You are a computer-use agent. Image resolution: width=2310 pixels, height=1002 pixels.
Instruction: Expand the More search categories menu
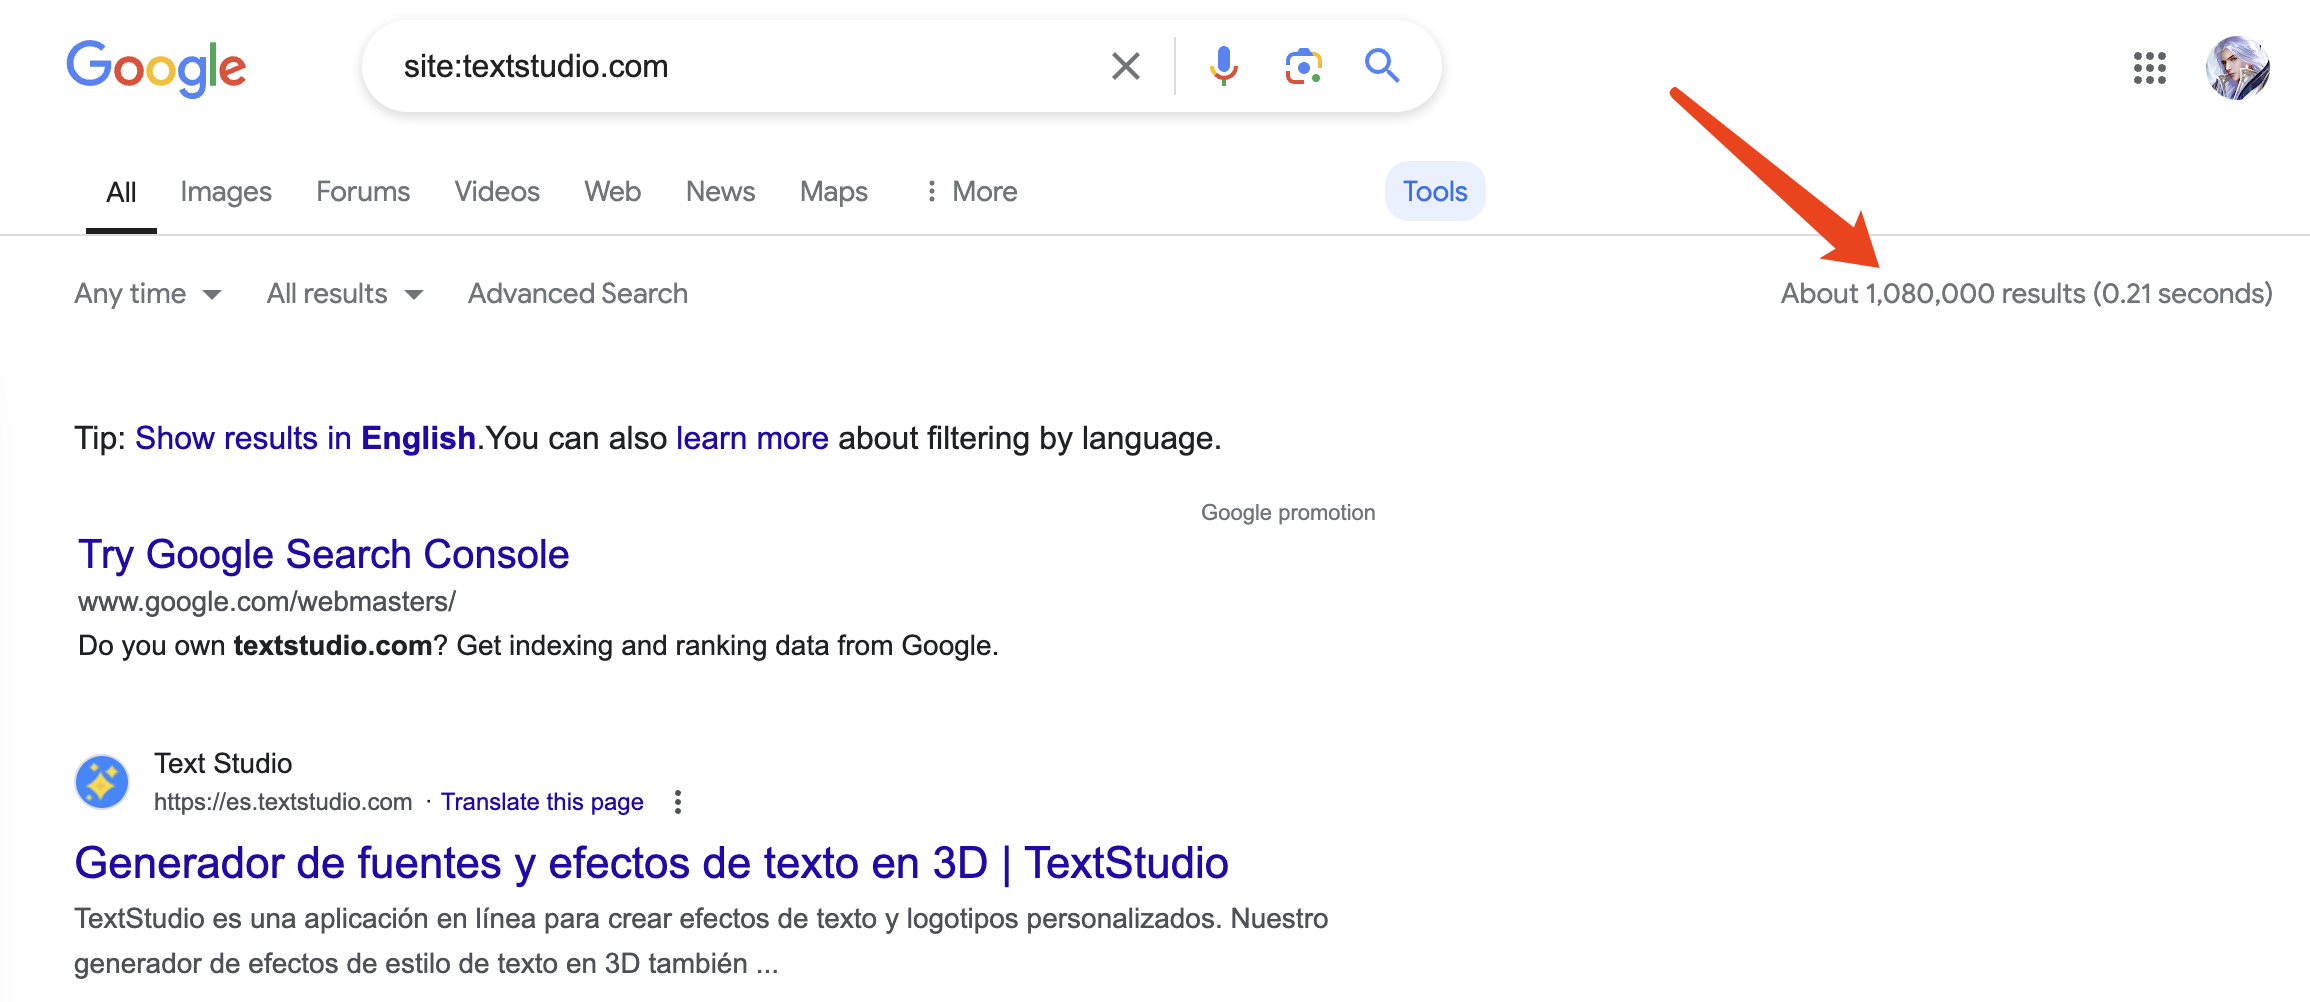[971, 192]
